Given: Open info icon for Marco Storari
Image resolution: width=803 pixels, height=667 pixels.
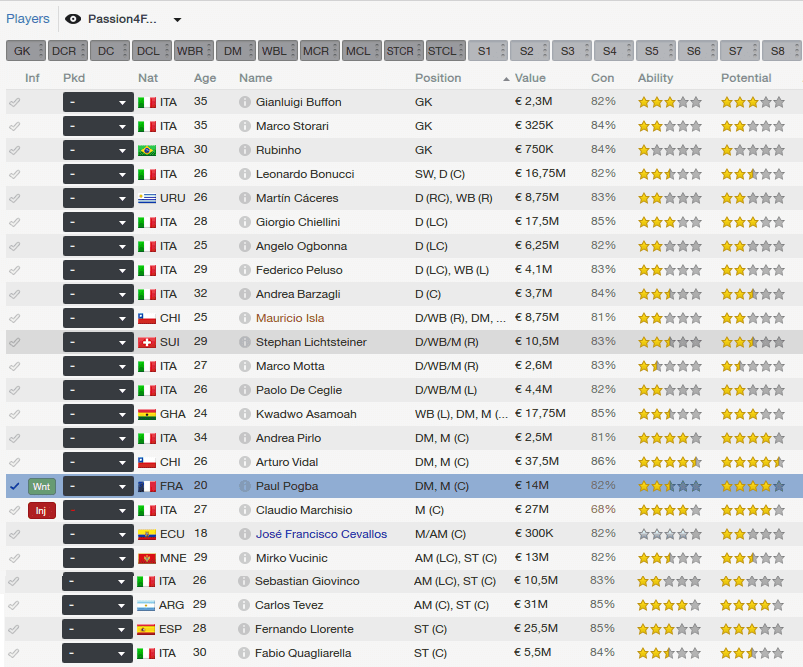Looking at the screenshot, I should 245,126.
